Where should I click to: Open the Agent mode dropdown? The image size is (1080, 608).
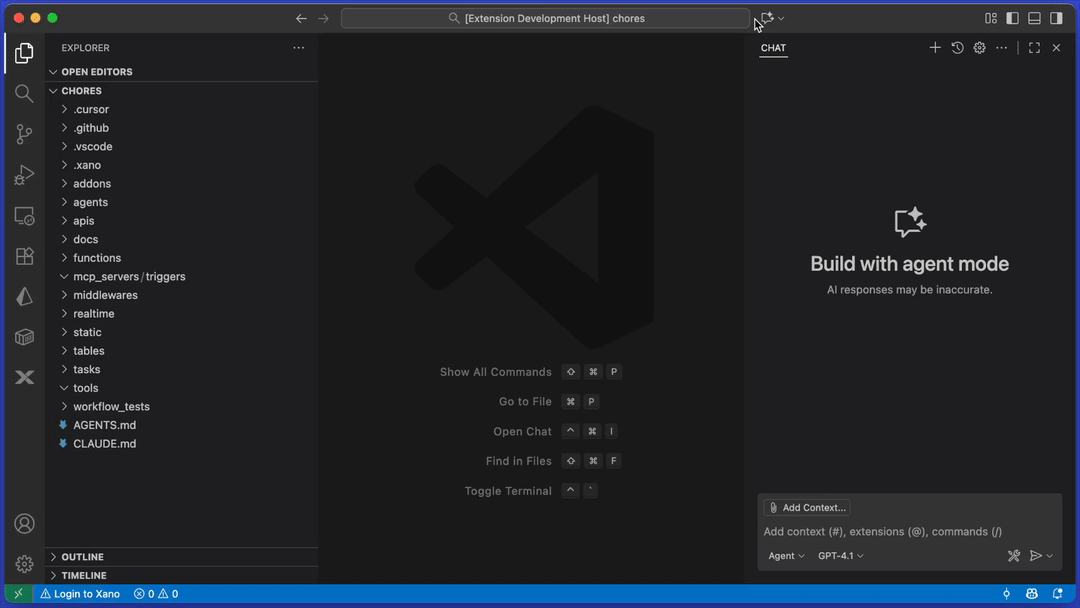pyautogui.click(x=786, y=556)
